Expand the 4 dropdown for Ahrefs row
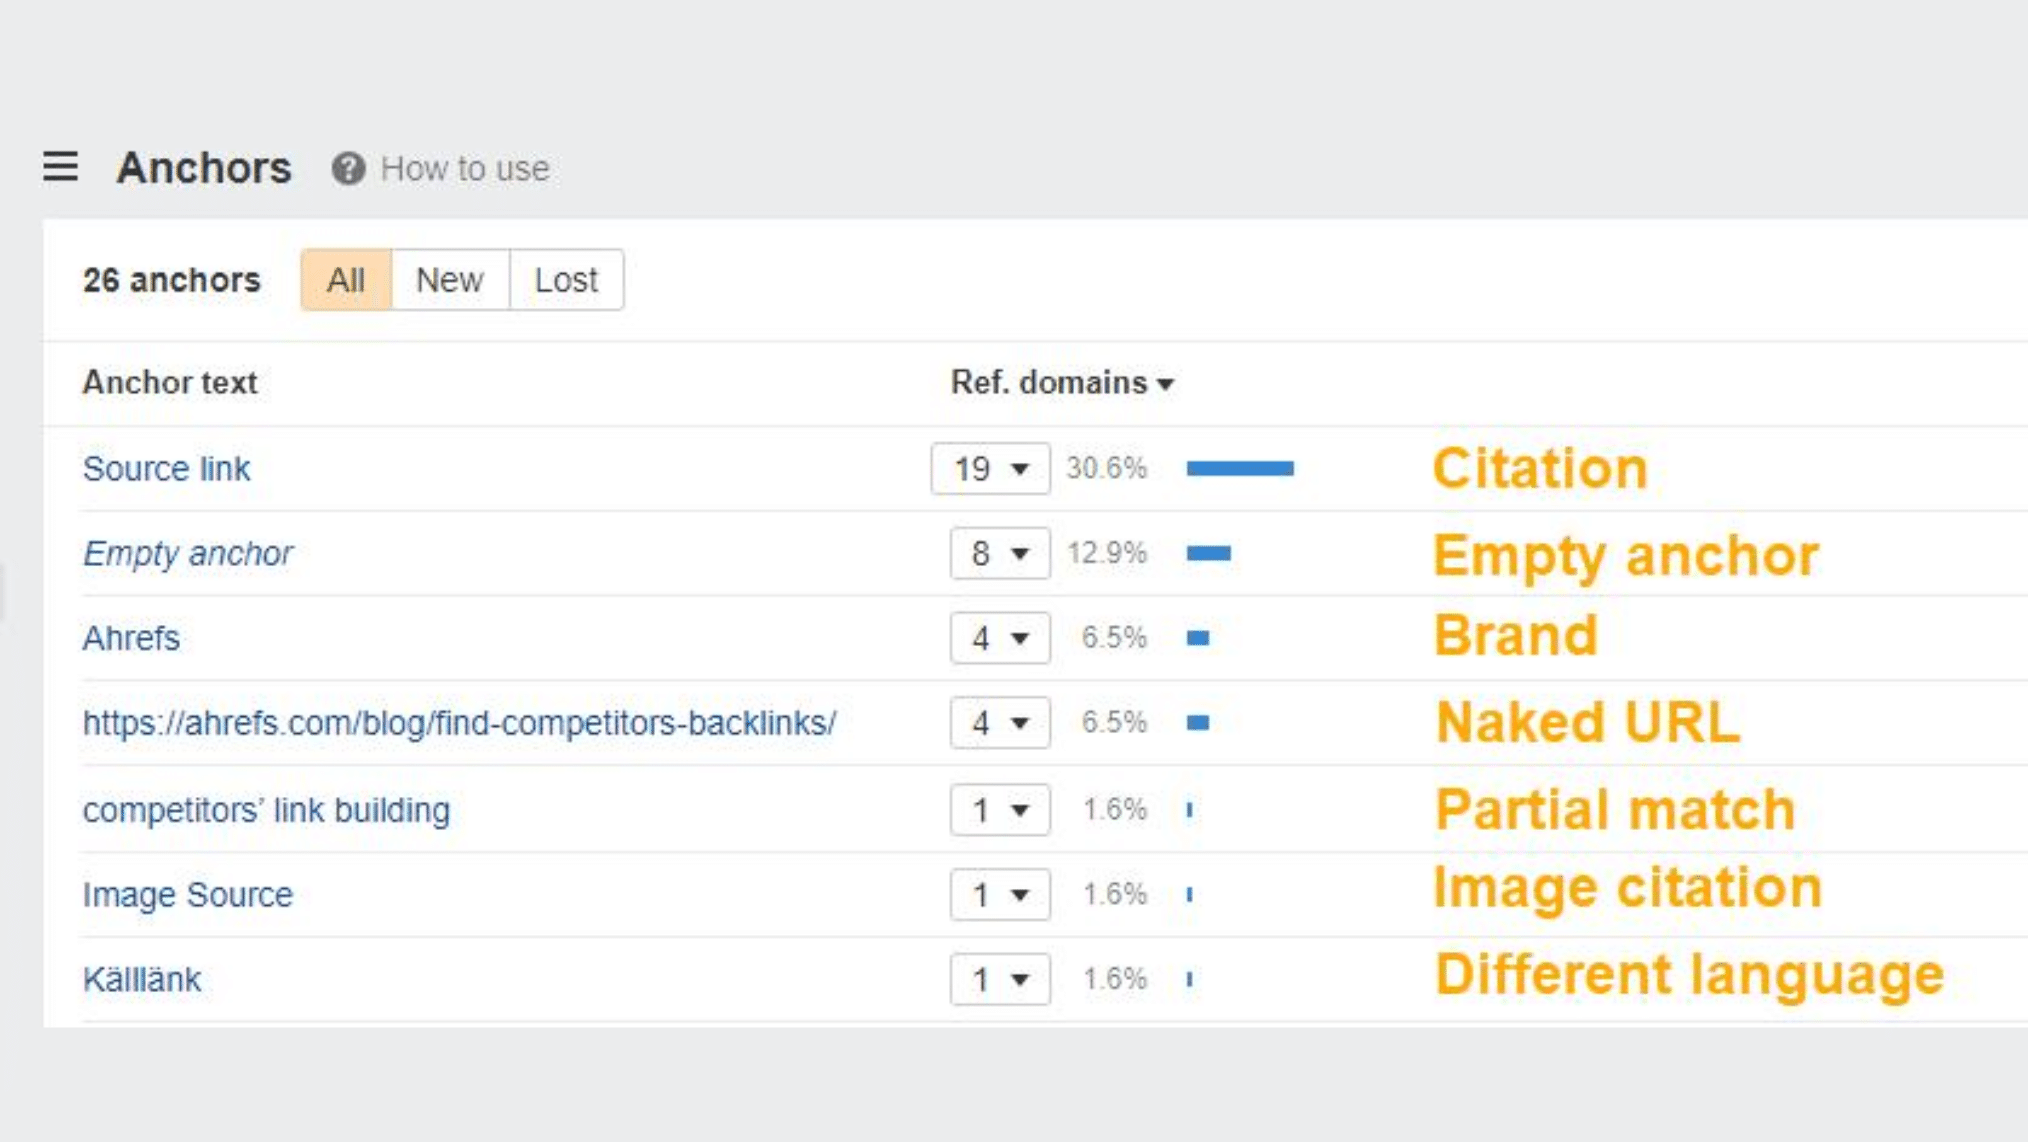Screen dimensions: 2028x1142 [1000, 638]
